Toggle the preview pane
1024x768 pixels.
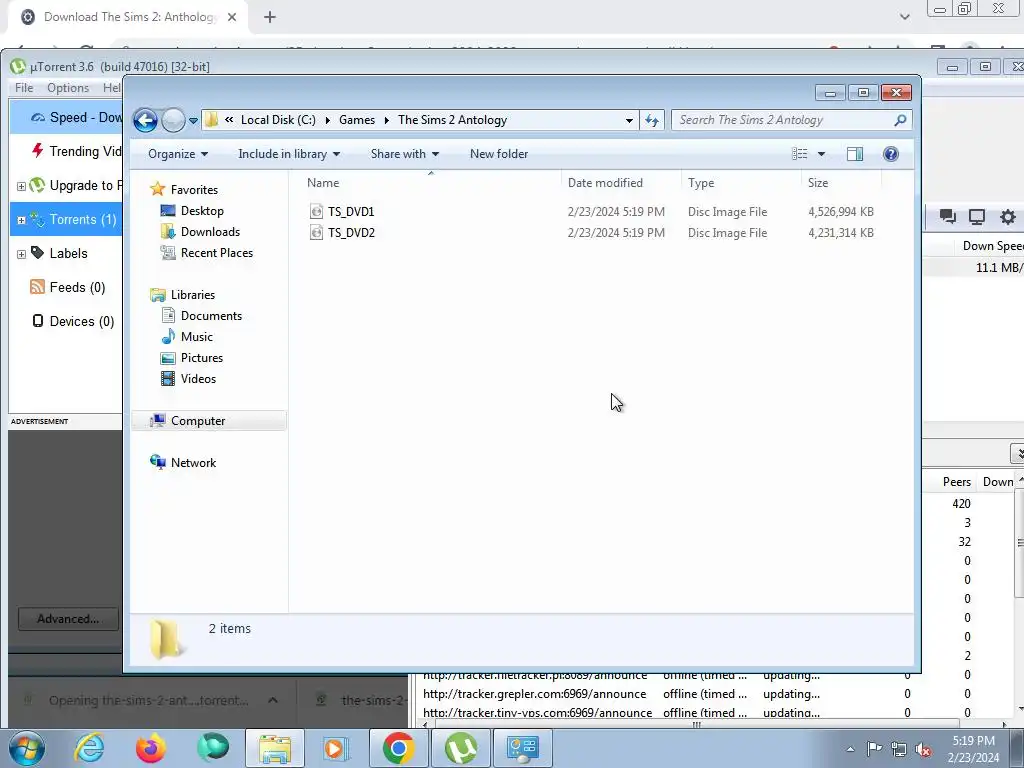[x=855, y=154]
